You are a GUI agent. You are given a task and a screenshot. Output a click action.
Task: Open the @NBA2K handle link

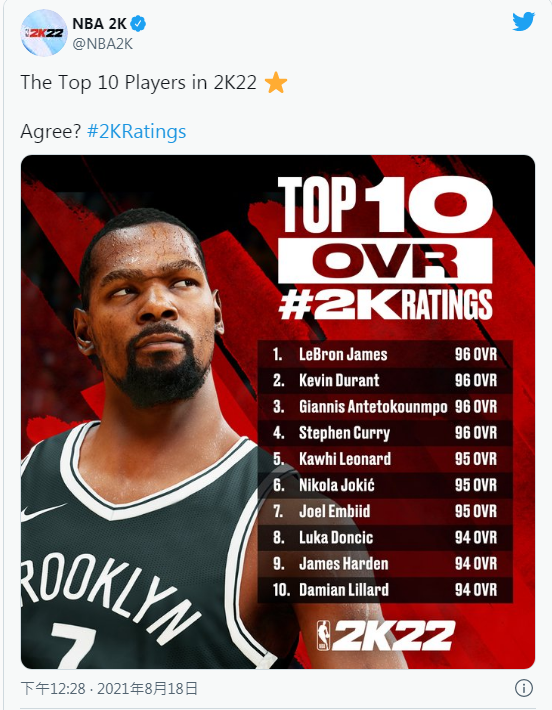pyautogui.click(x=103, y=44)
